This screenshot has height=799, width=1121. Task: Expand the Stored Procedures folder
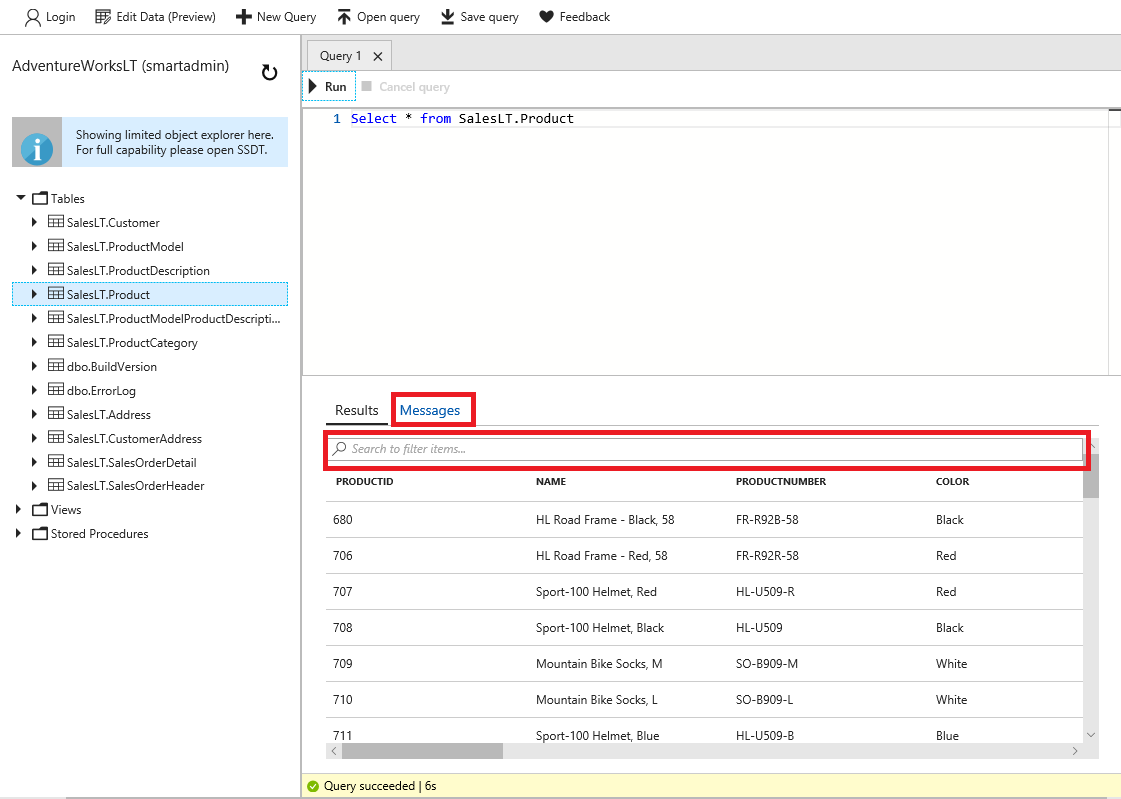point(19,534)
